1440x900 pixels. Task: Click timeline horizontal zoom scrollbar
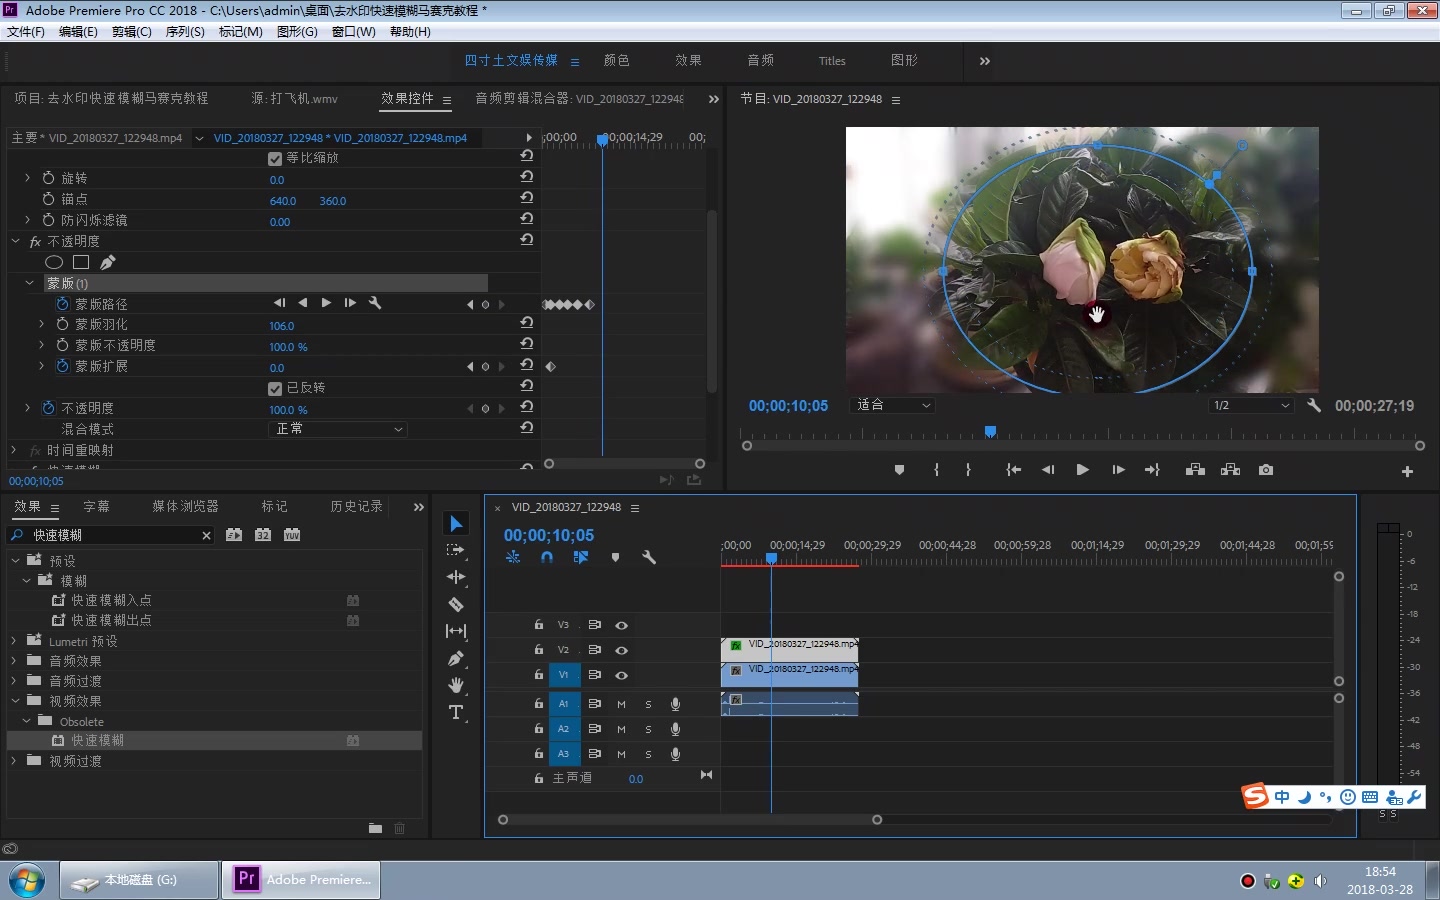point(690,820)
